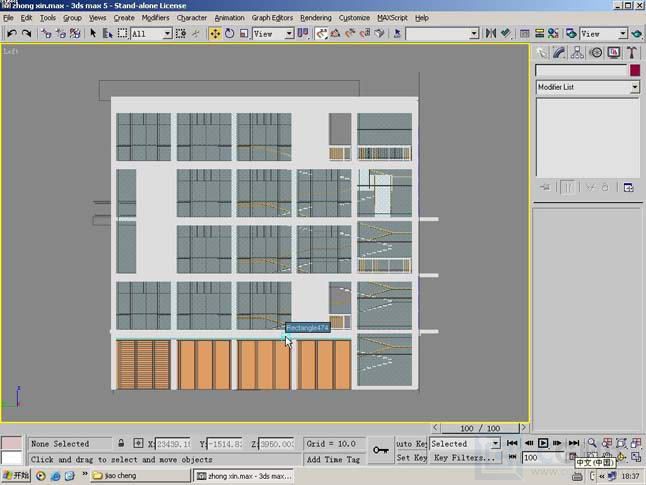Toggle the Percent Snap button
Viewport: 646px width, 485px height.
click(350, 33)
